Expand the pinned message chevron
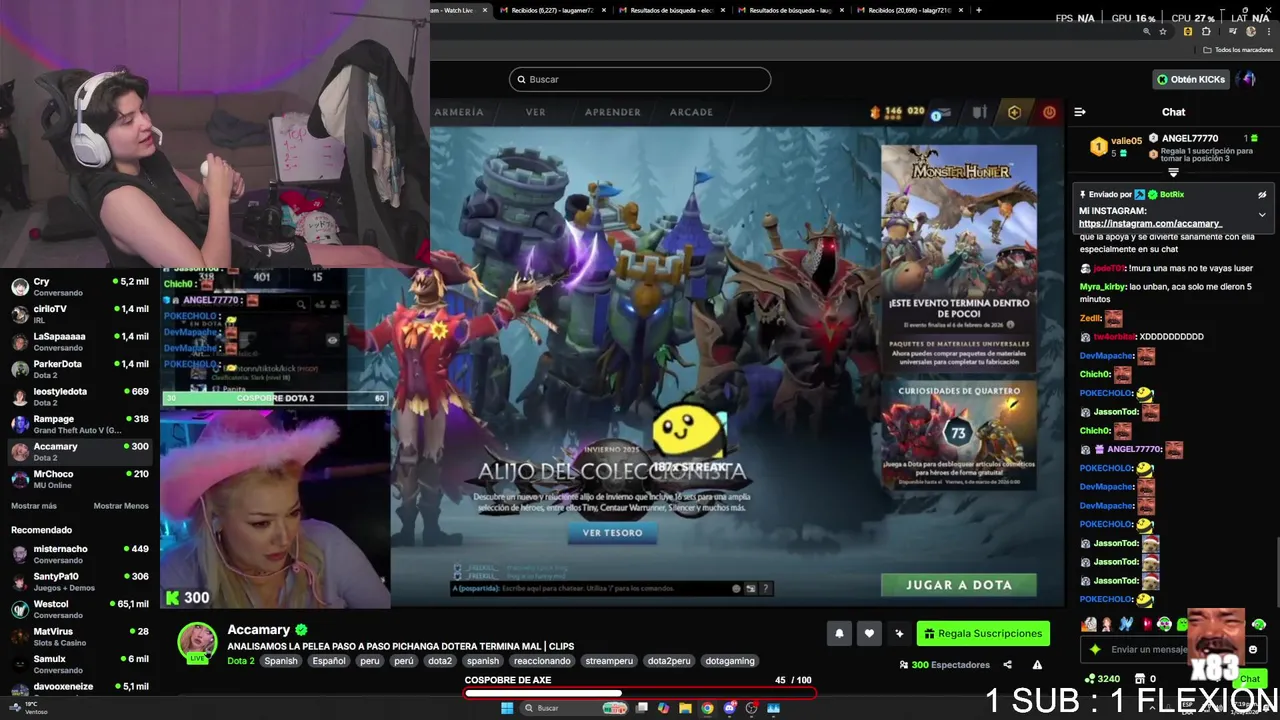Image resolution: width=1280 pixels, height=720 pixels. [1262, 214]
